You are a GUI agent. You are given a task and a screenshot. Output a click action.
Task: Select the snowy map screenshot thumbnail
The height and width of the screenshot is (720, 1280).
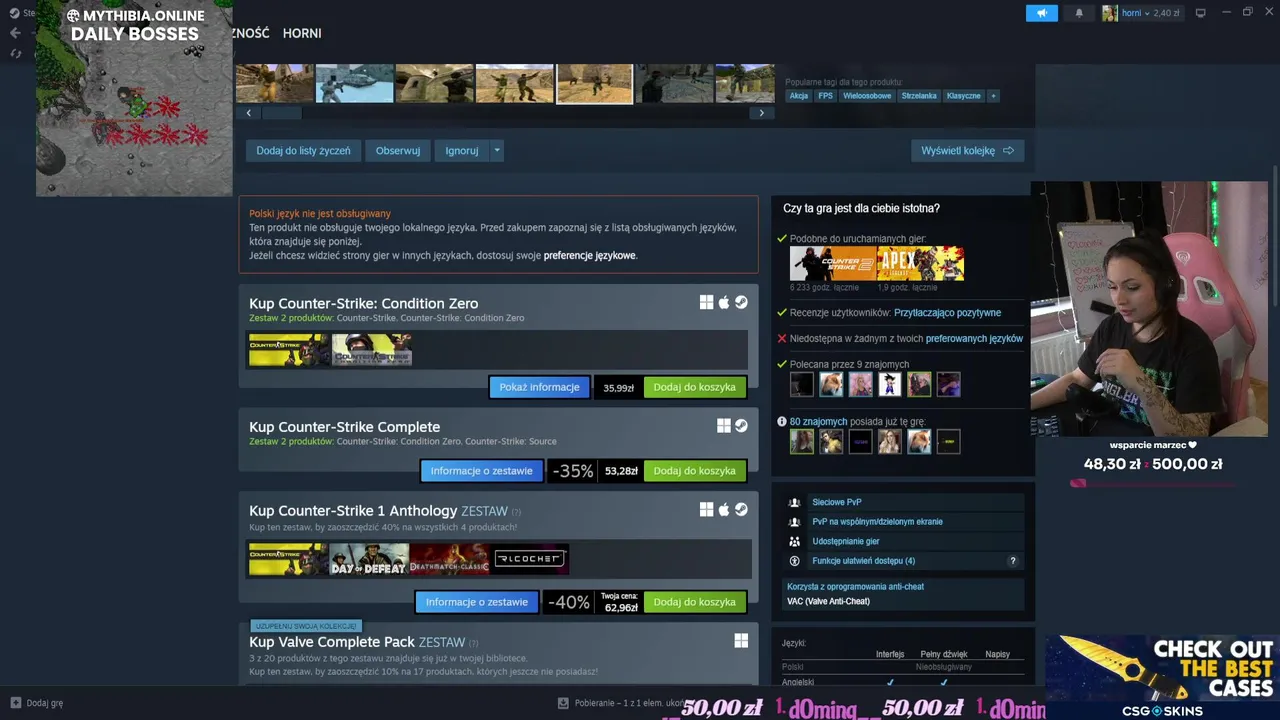[x=354, y=83]
